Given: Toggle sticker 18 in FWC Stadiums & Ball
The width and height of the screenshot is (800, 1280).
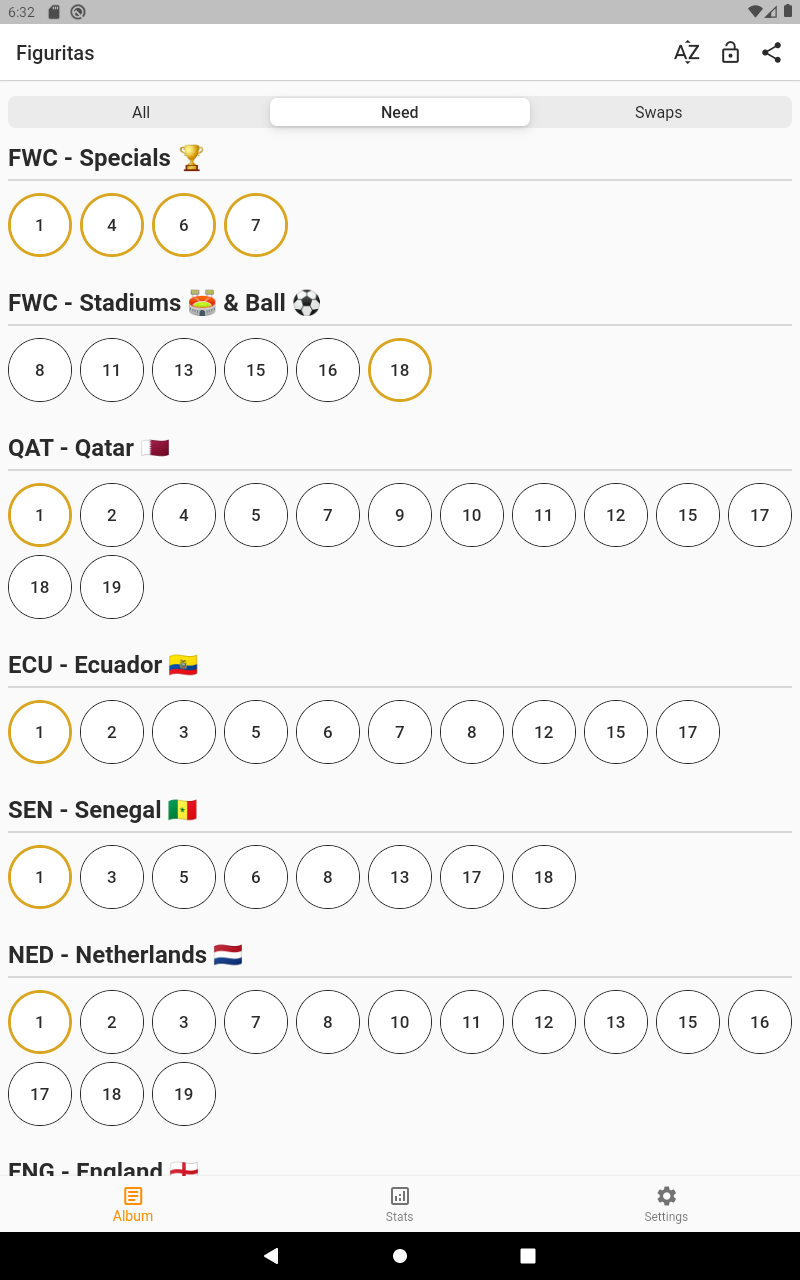Looking at the screenshot, I should pos(400,370).
